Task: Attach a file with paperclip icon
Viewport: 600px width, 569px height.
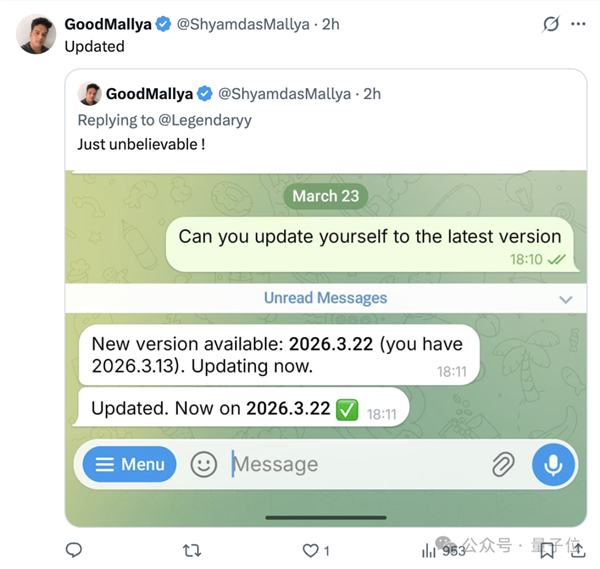Action: click(x=502, y=464)
